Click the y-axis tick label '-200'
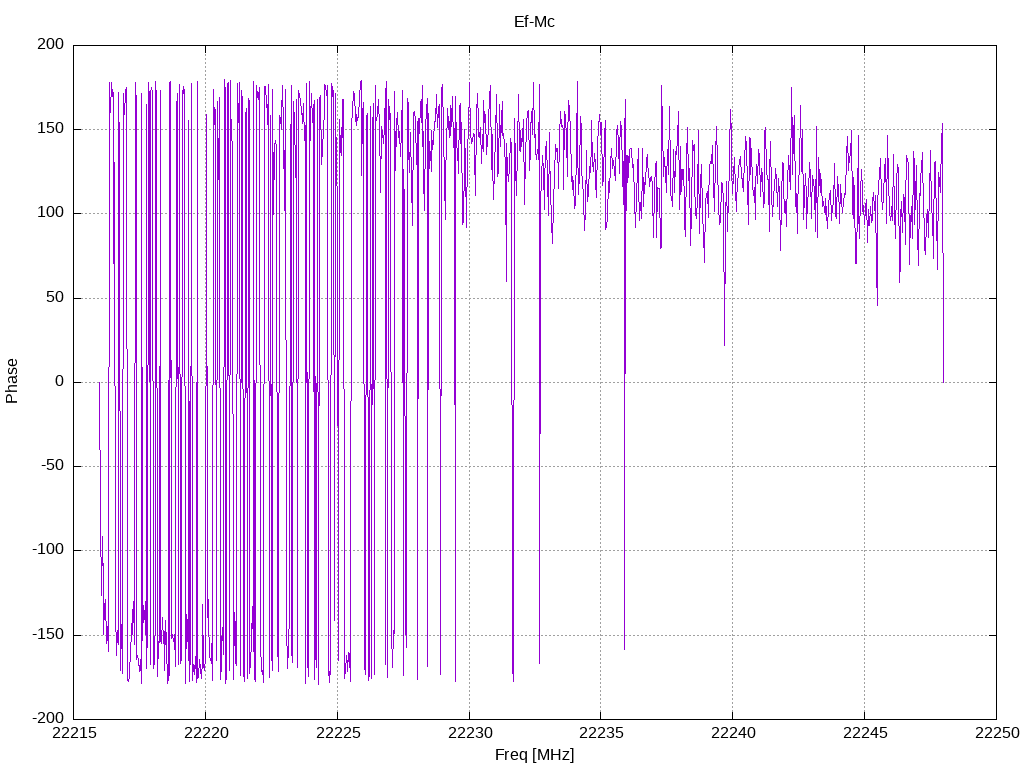1024x768 pixels. tap(48, 718)
